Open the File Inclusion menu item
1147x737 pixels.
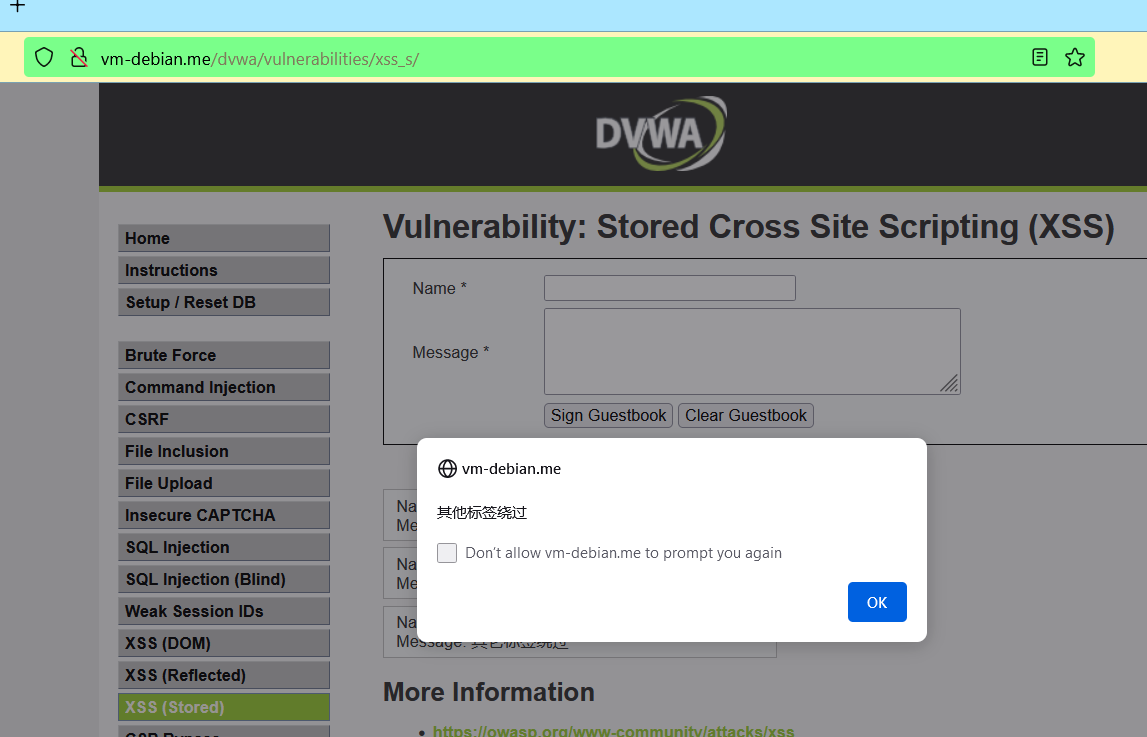[224, 451]
